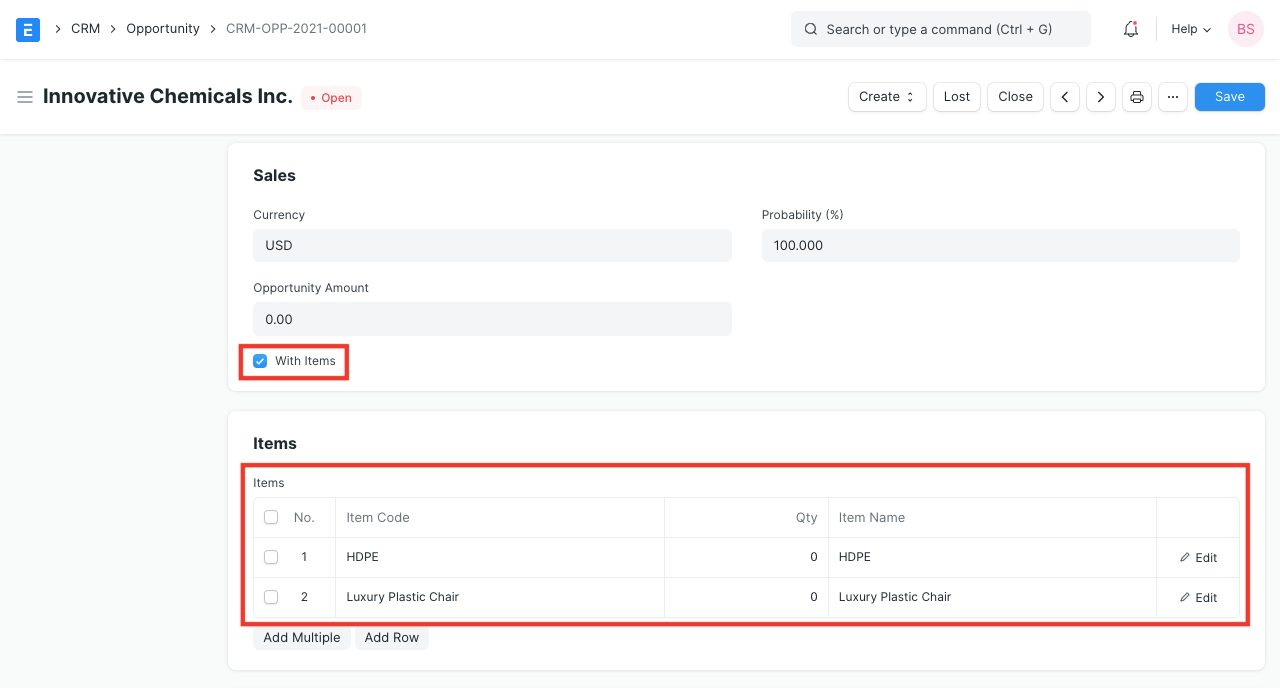Uncheck the With Items checkbox
The height and width of the screenshot is (688, 1280).
(260, 361)
